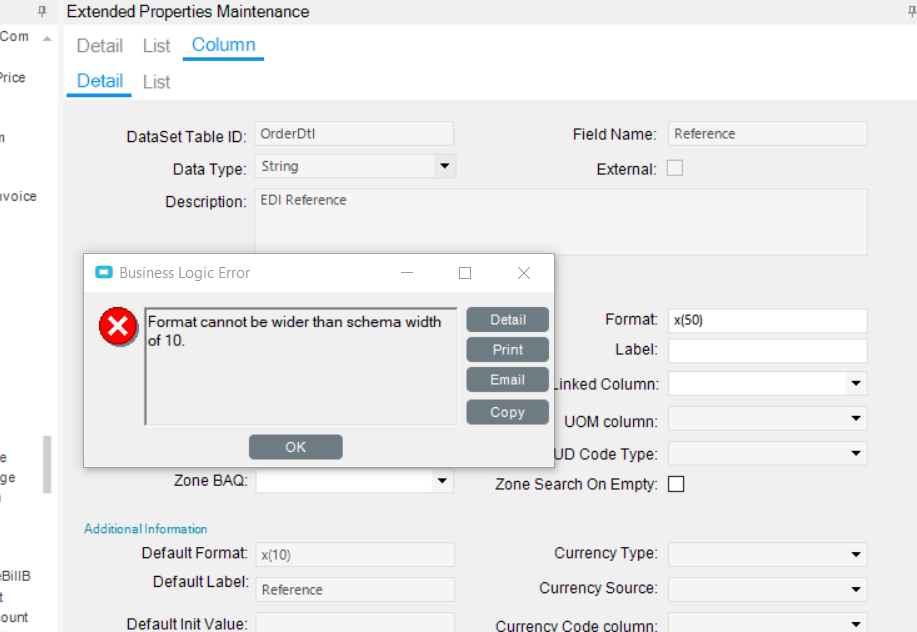Click OK to dismiss the error dialog

pos(295,446)
